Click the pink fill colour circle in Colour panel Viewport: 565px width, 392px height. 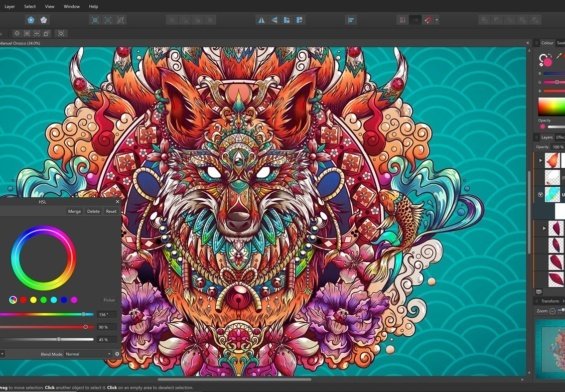[548, 62]
